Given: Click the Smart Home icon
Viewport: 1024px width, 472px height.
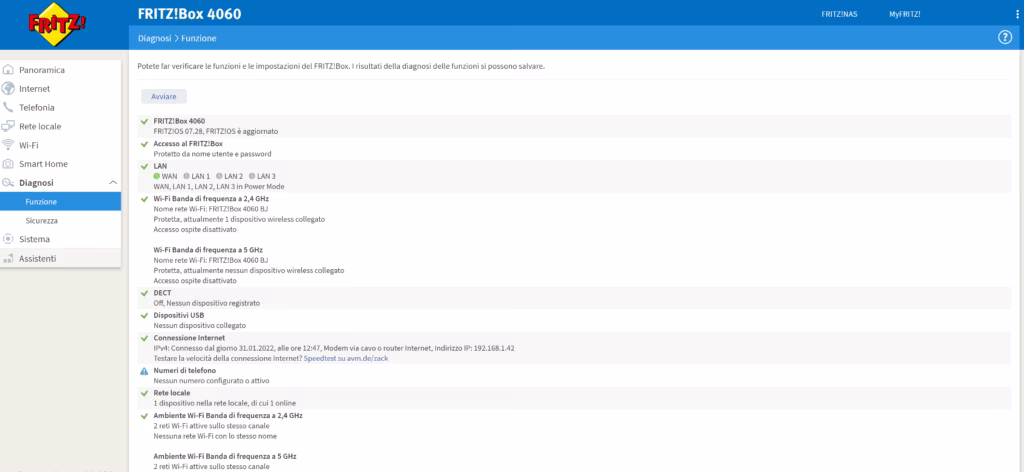Looking at the screenshot, I should (x=8, y=164).
